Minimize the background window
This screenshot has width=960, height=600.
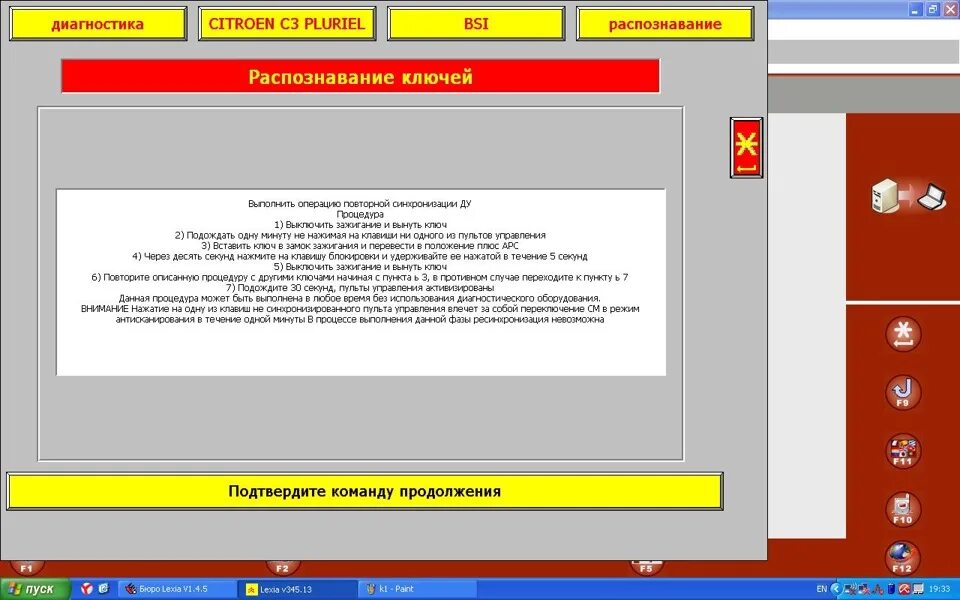coord(916,9)
